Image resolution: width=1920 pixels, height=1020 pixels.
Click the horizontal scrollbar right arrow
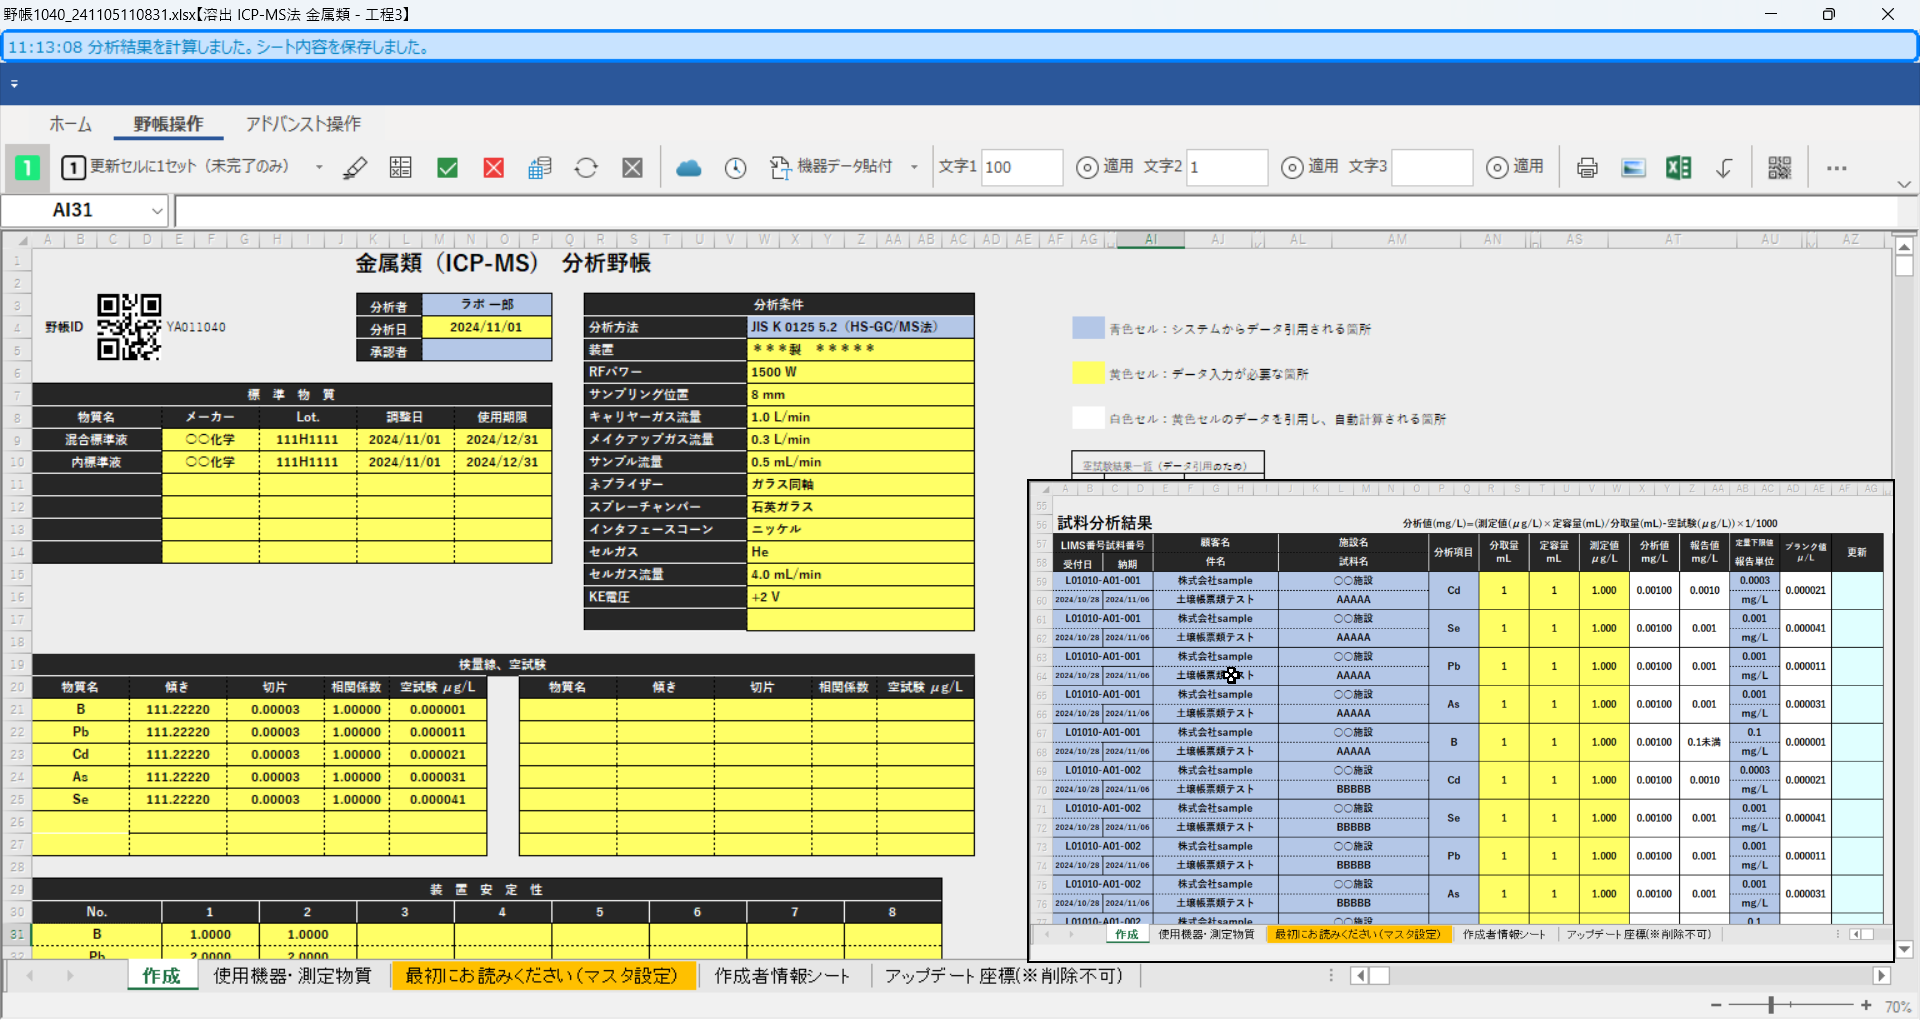click(1881, 976)
